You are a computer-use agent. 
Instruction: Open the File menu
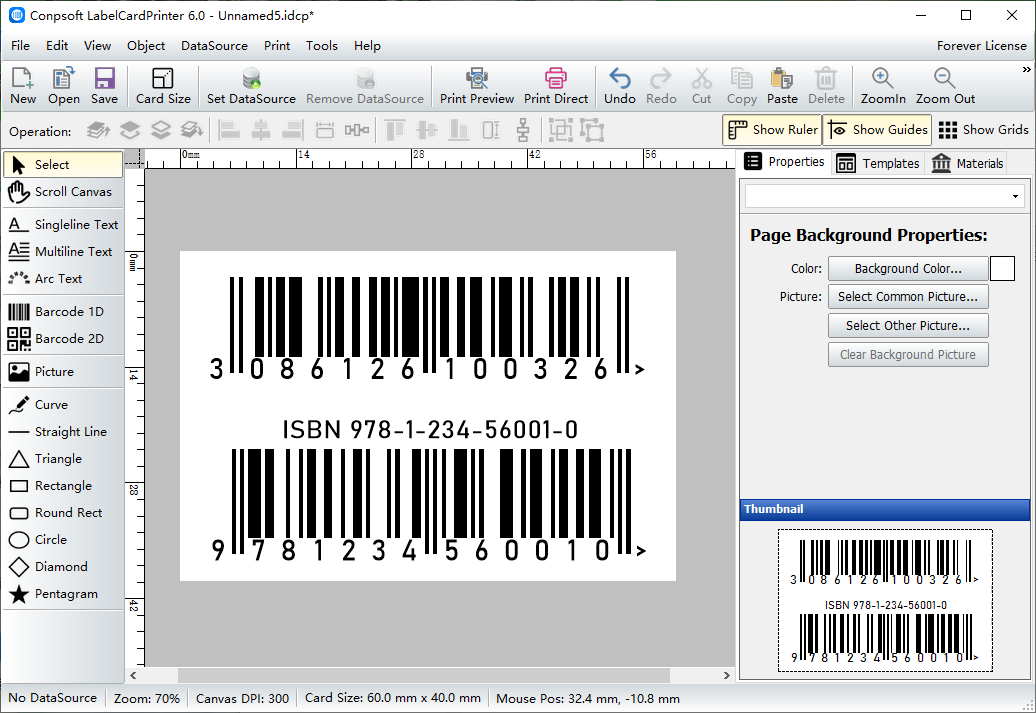click(20, 46)
